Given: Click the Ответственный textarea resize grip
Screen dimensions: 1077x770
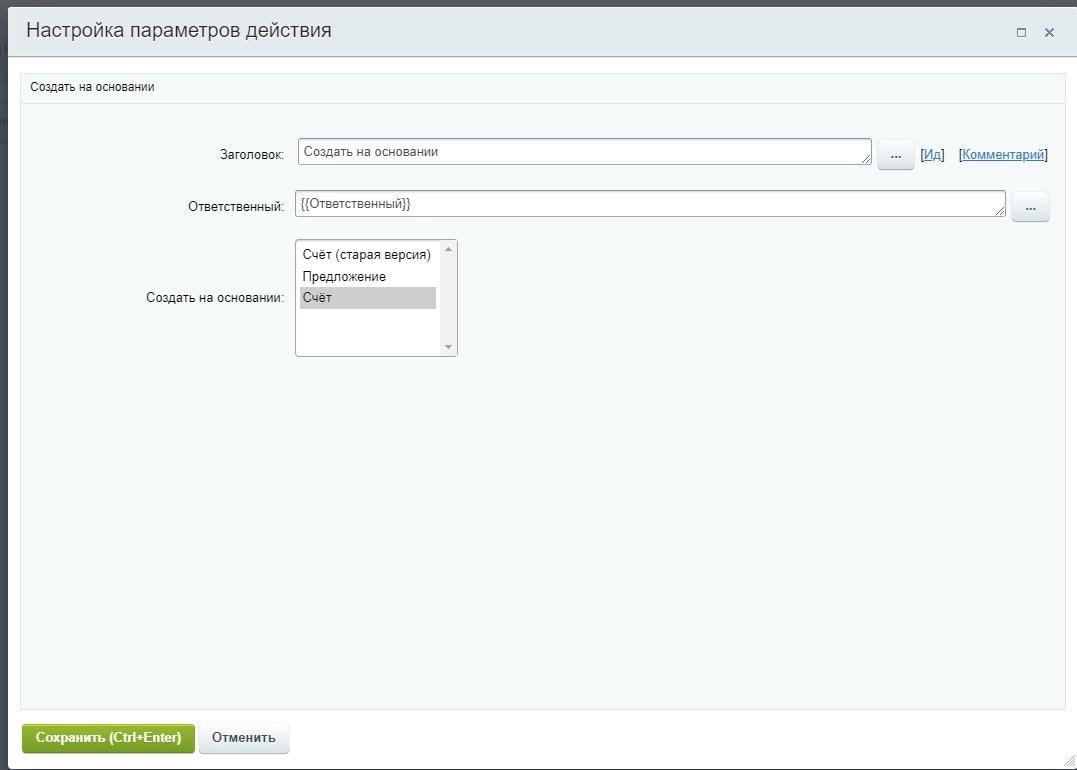Looking at the screenshot, I should click(1000, 211).
